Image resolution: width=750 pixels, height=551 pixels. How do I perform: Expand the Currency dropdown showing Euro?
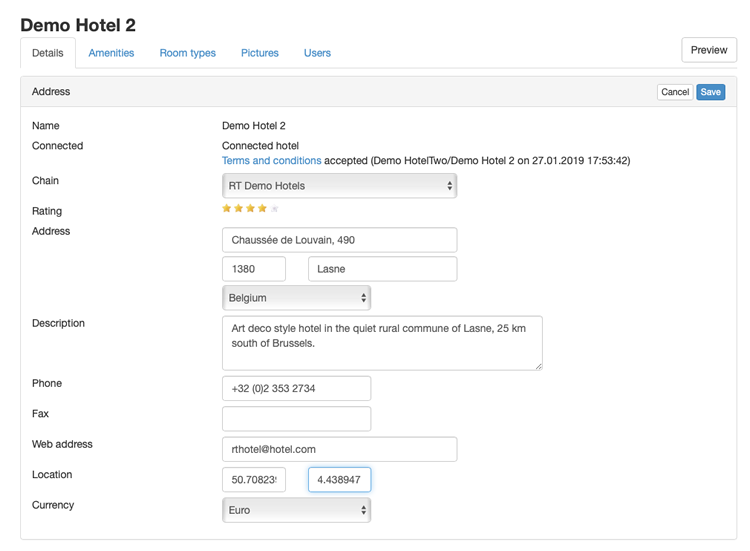coord(297,510)
